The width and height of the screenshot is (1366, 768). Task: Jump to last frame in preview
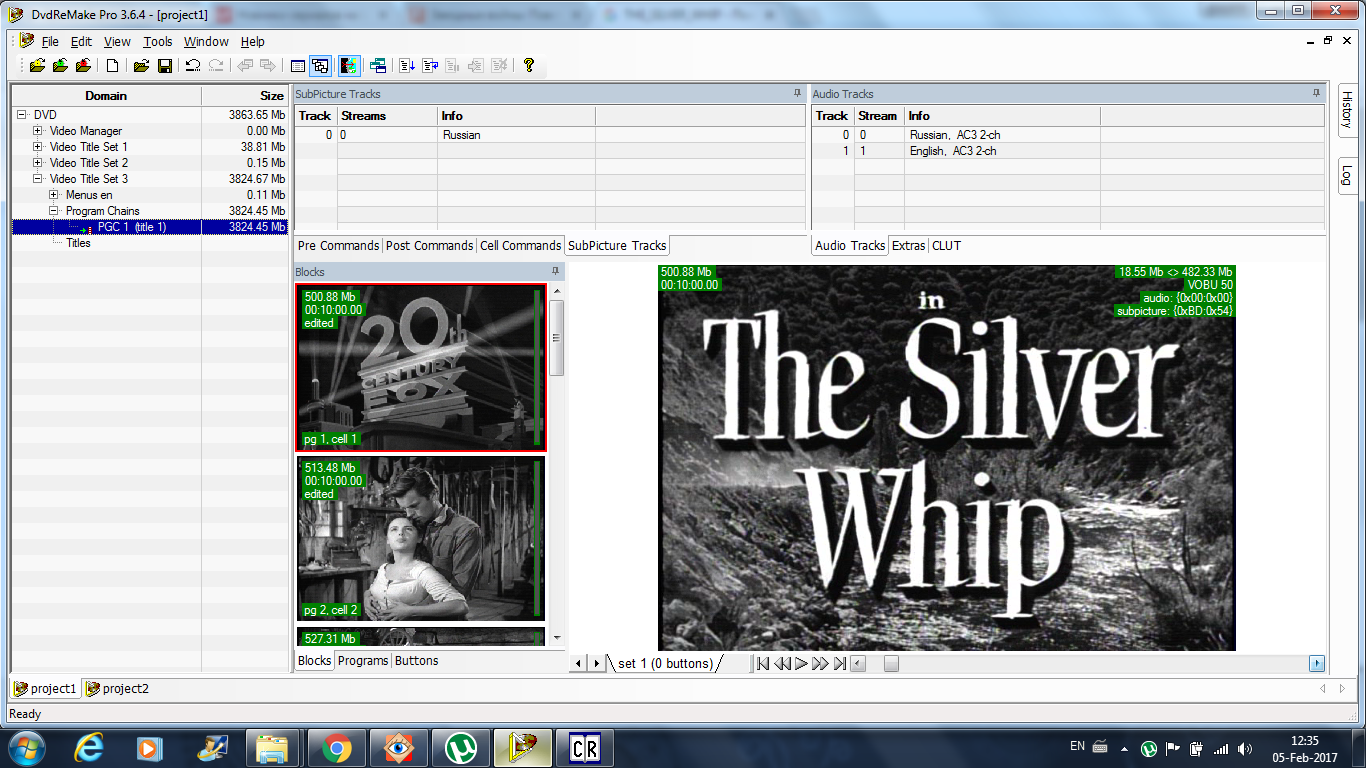840,663
